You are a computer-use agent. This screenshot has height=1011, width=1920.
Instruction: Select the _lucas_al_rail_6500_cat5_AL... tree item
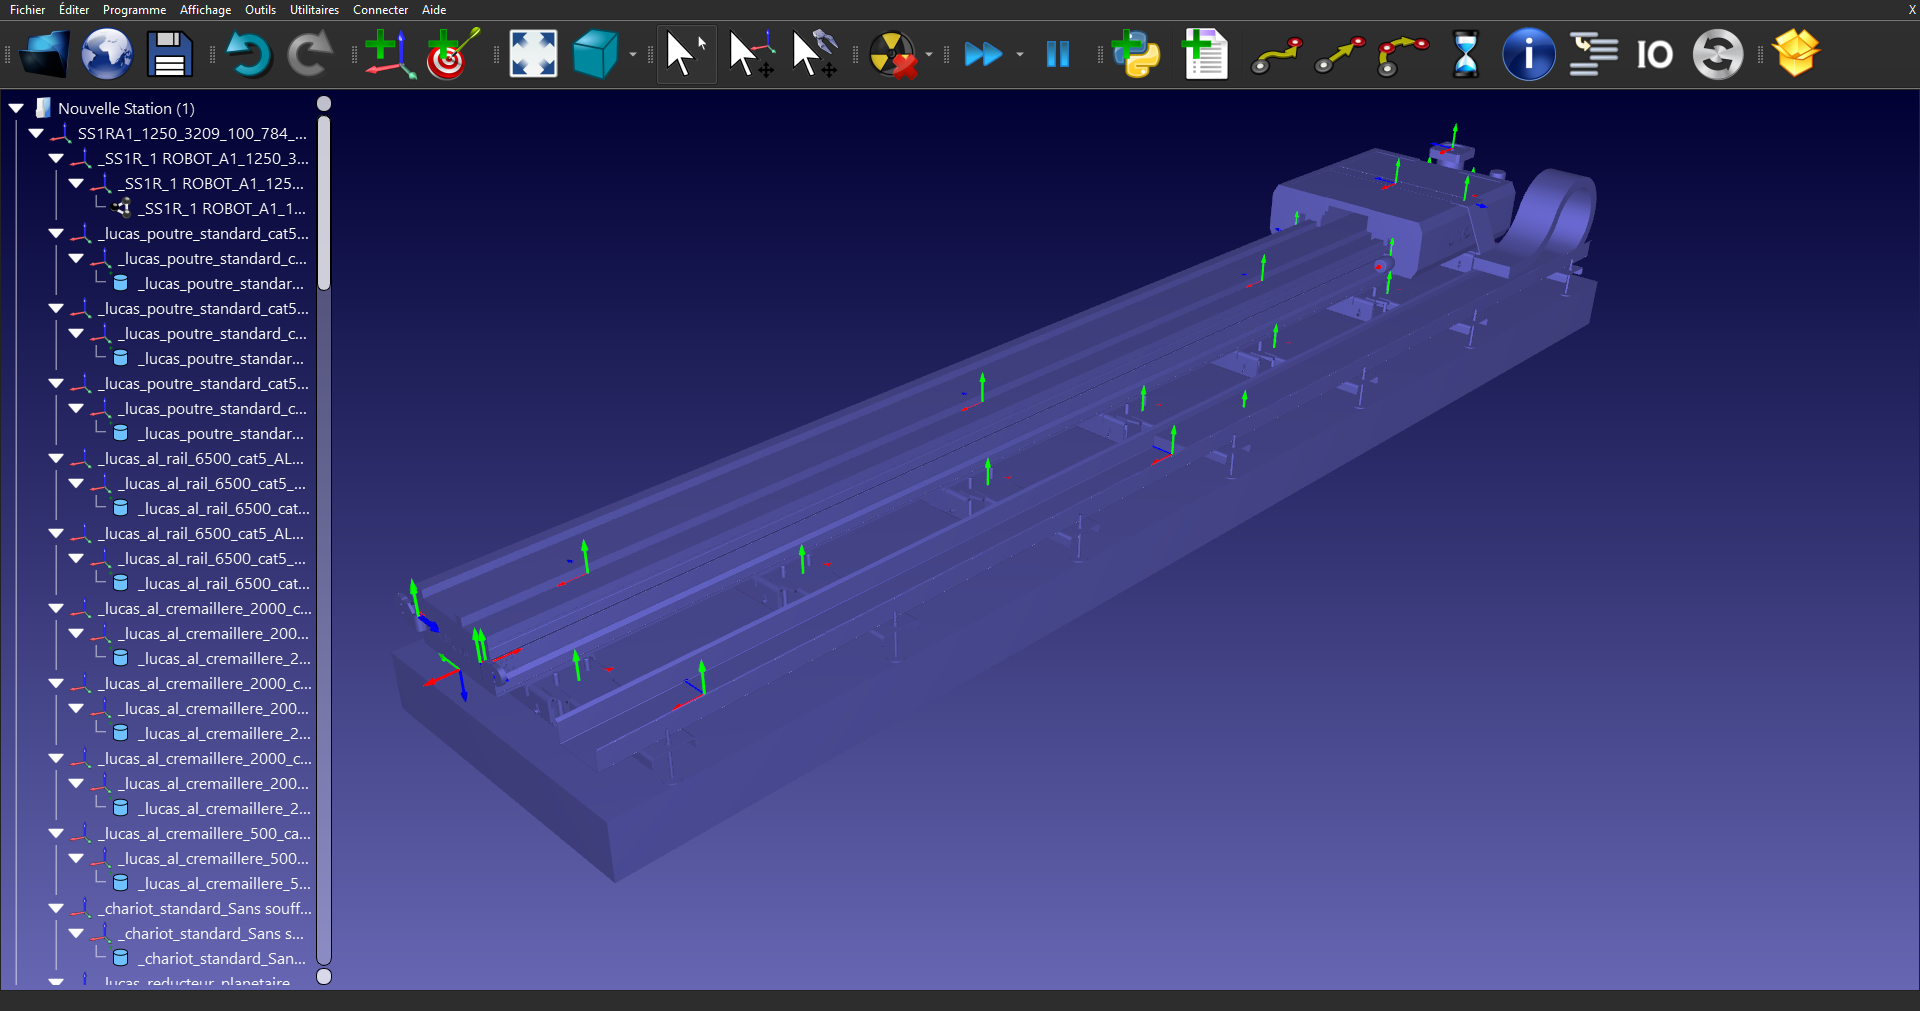[x=204, y=459]
